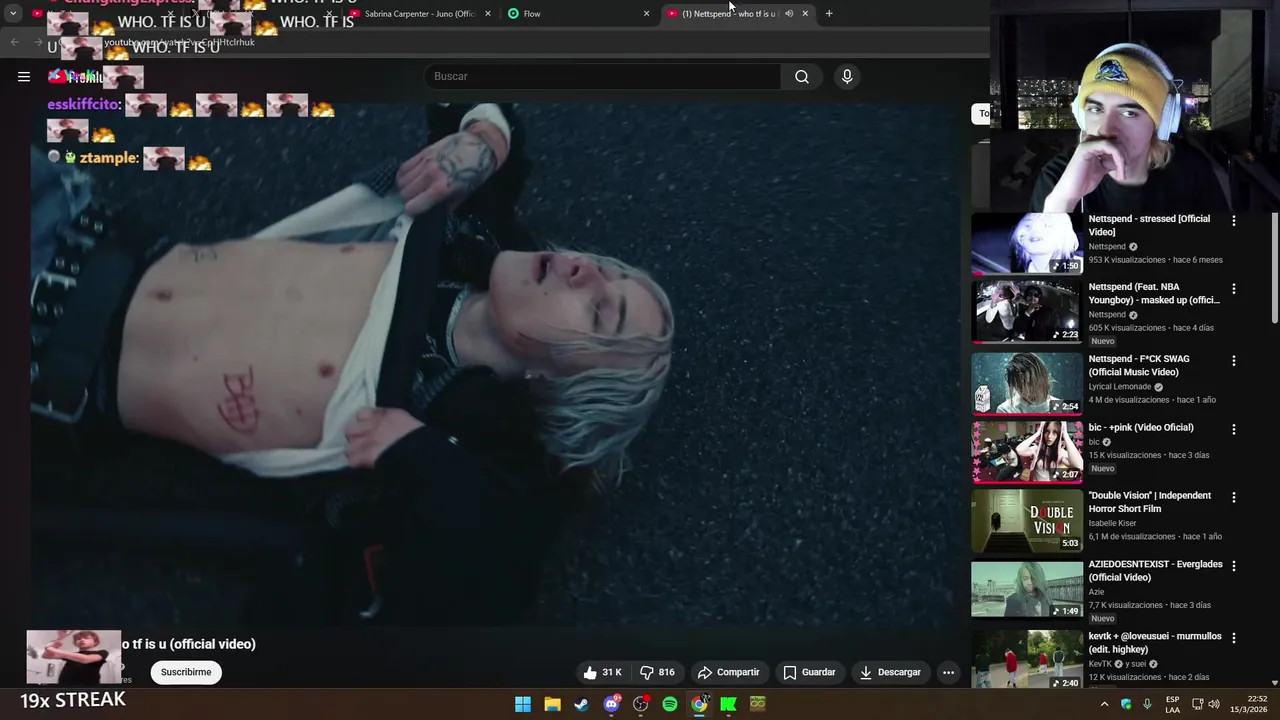Viewport: 1280px width, 720px height.
Task: Open the clock and date 22:52
Action: coord(1249,704)
